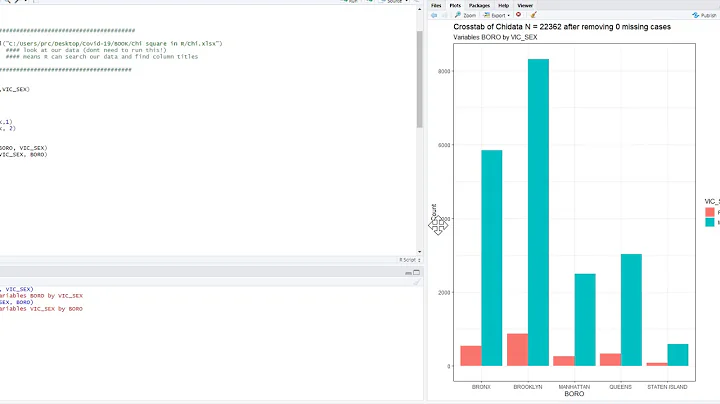This screenshot has width=720, height=404.
Task: Open the Help tab
Action: 503,6
